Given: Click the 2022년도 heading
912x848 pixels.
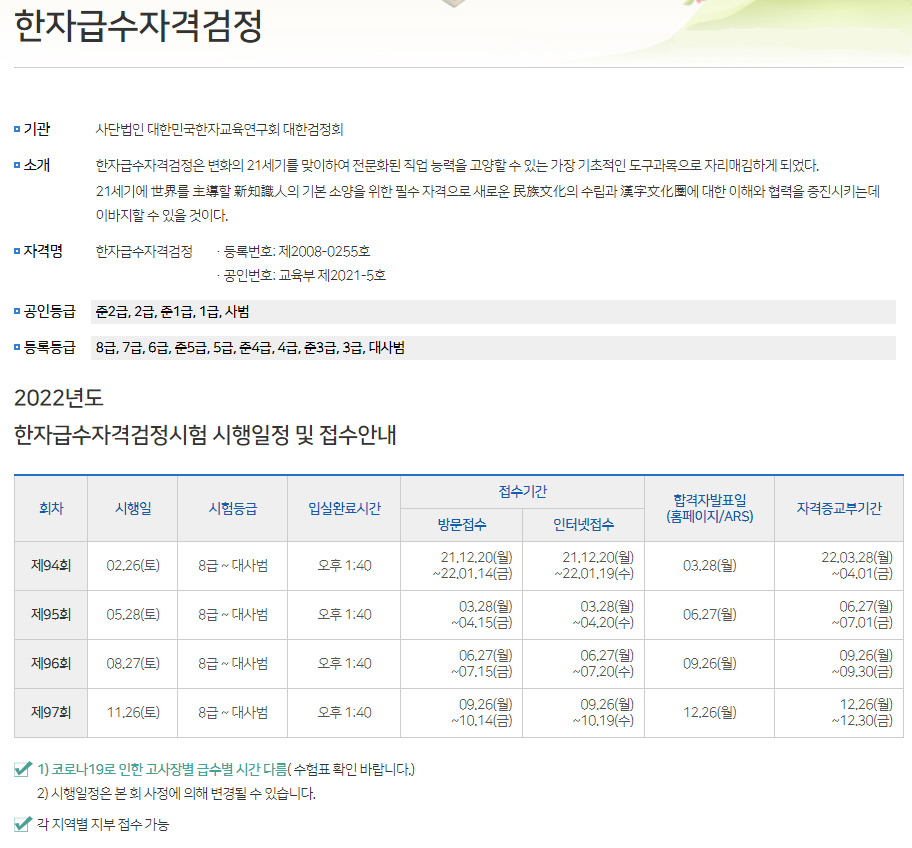Looking at the screenshot, I should coord(59,398).
